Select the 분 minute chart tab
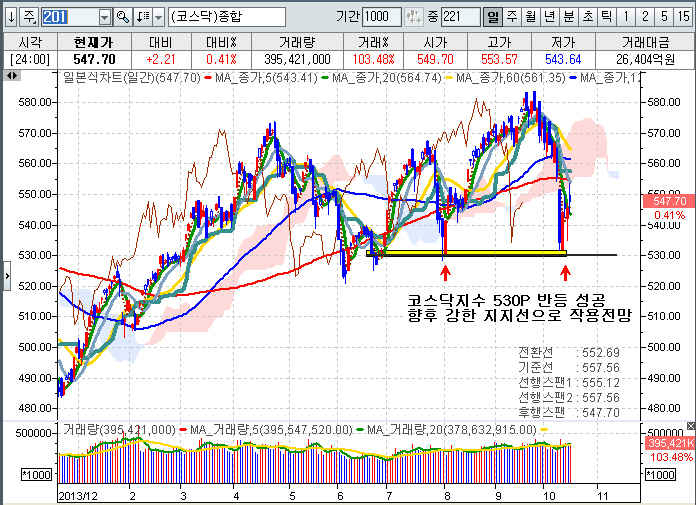The height and width of the screenshot is (505, 696). (x=568, y=17)
